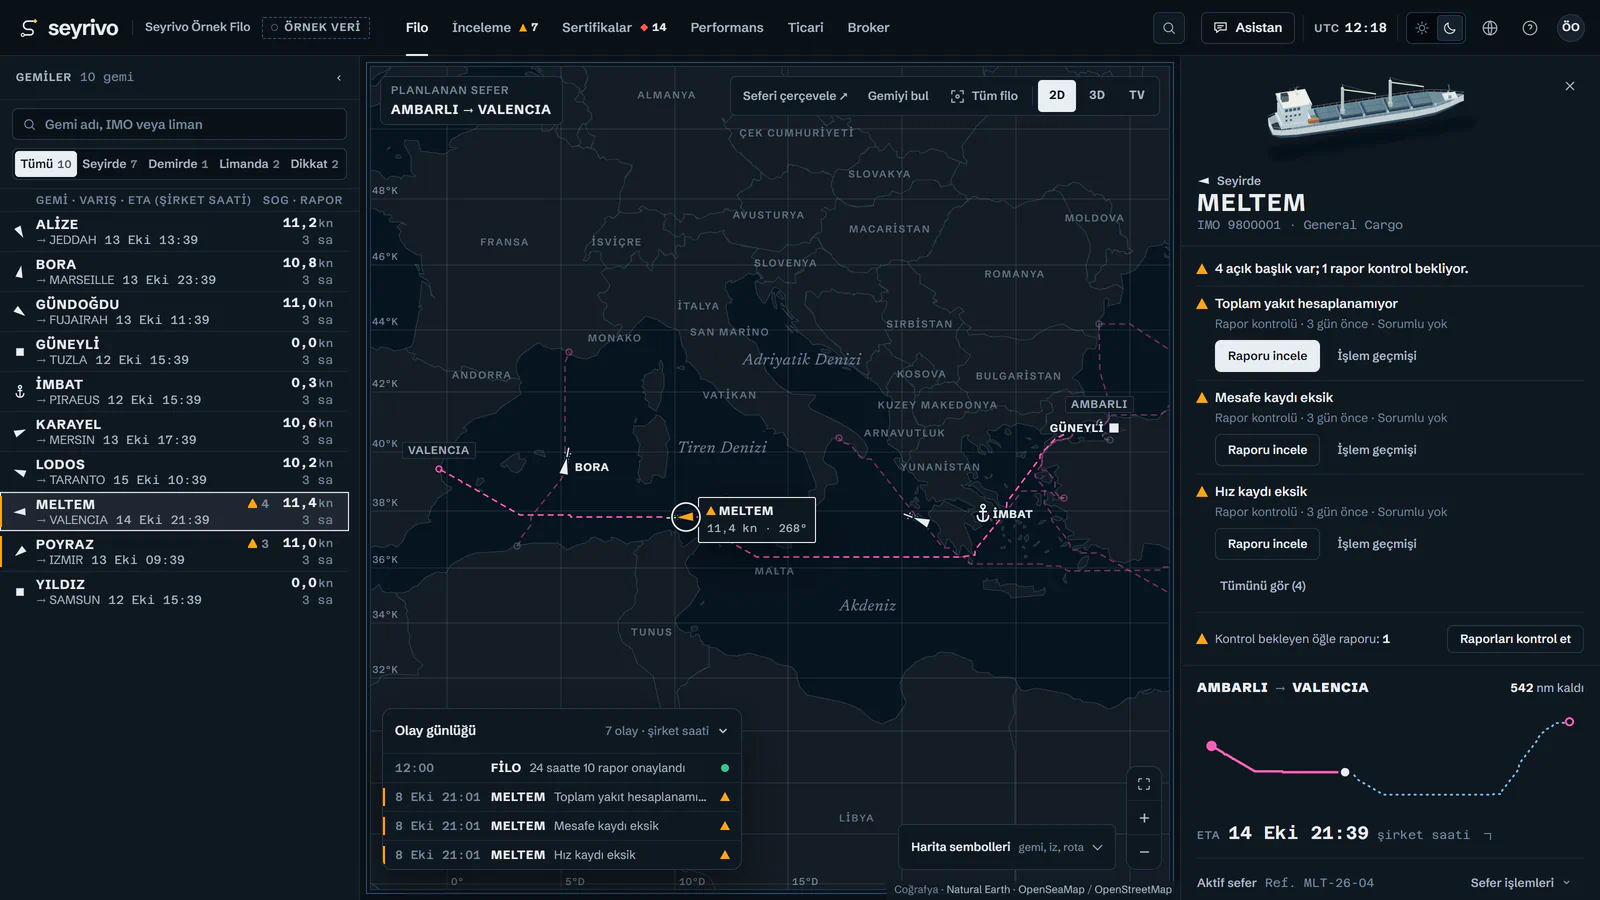Open the Sefer işlemleri dropdown
Image resolution: width=1600 pixels, height=900 pixels.
click(1521, 883)
